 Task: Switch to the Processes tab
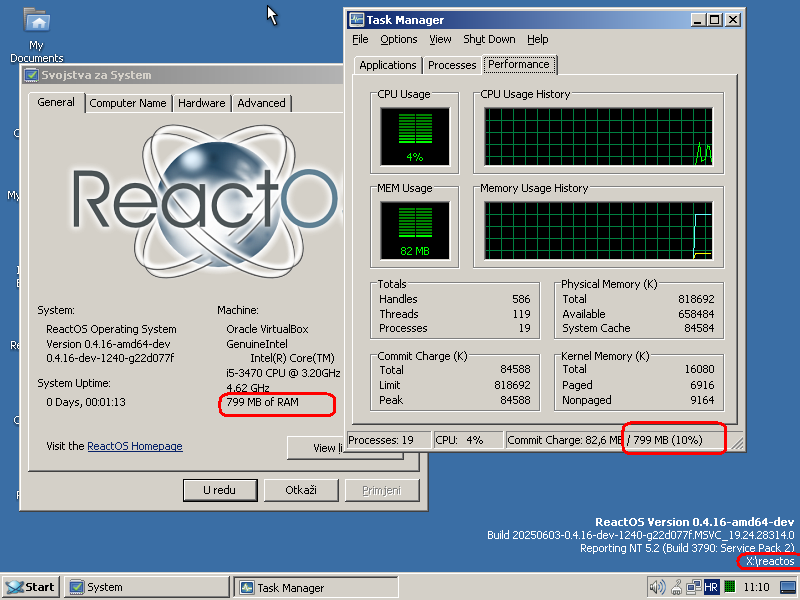(x=452, y=65)
